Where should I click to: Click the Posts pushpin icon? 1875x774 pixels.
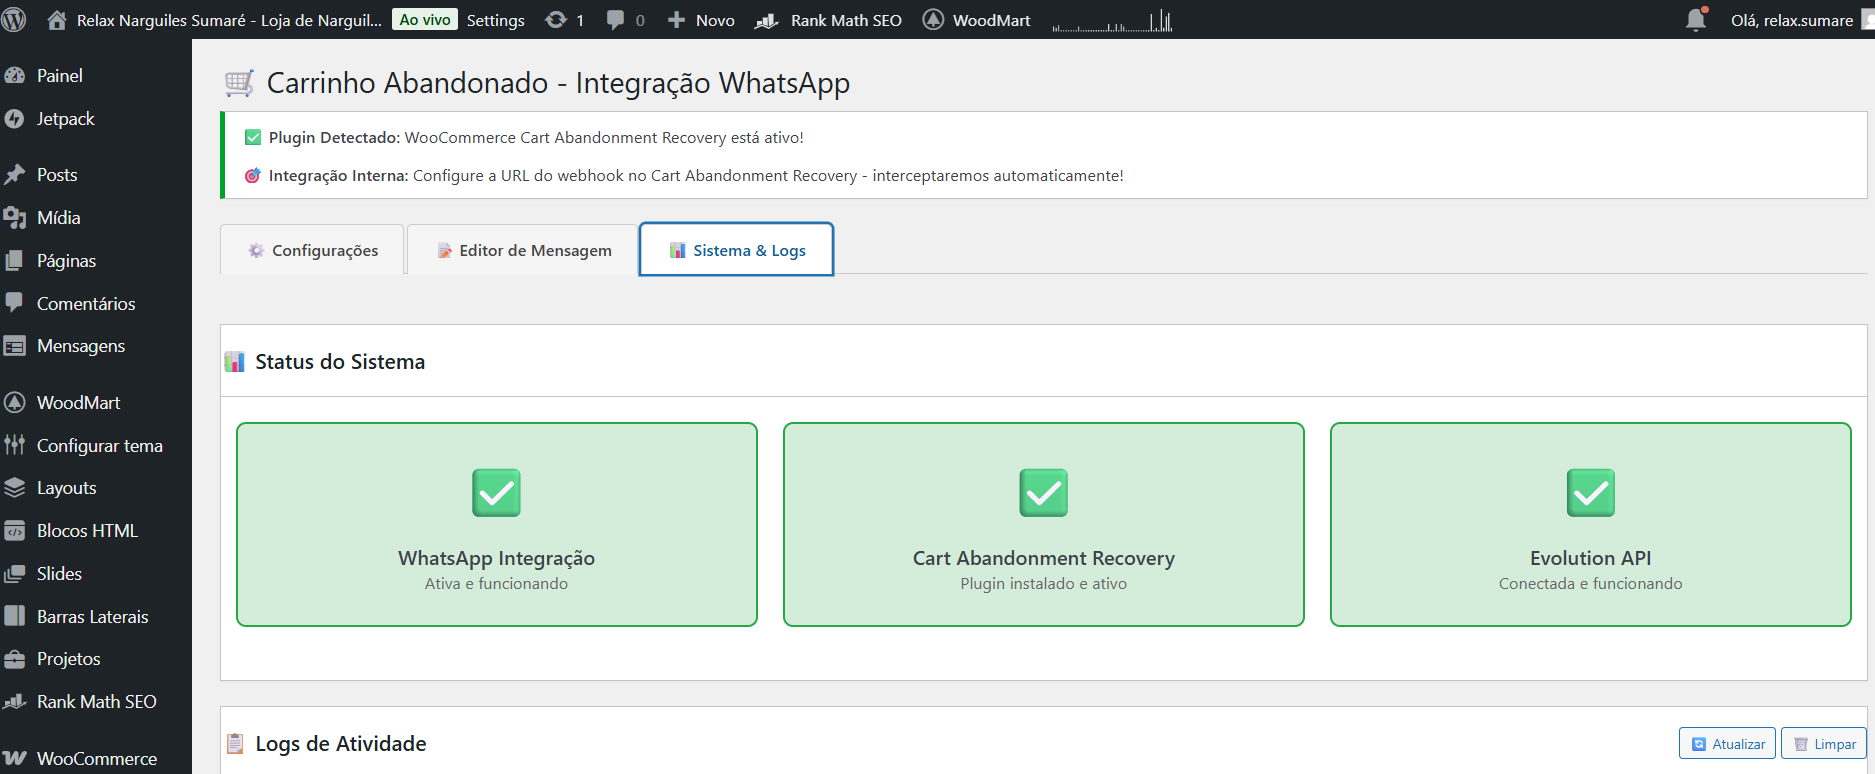15,175
